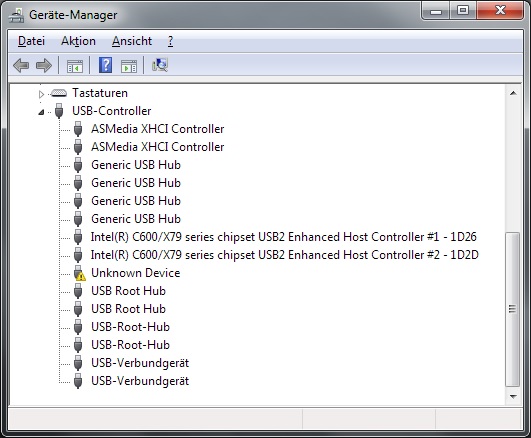Click icon of Host Controller #1 - 1D26
The height and width of the screenshot is (438, 531).
tap(78, 237)
